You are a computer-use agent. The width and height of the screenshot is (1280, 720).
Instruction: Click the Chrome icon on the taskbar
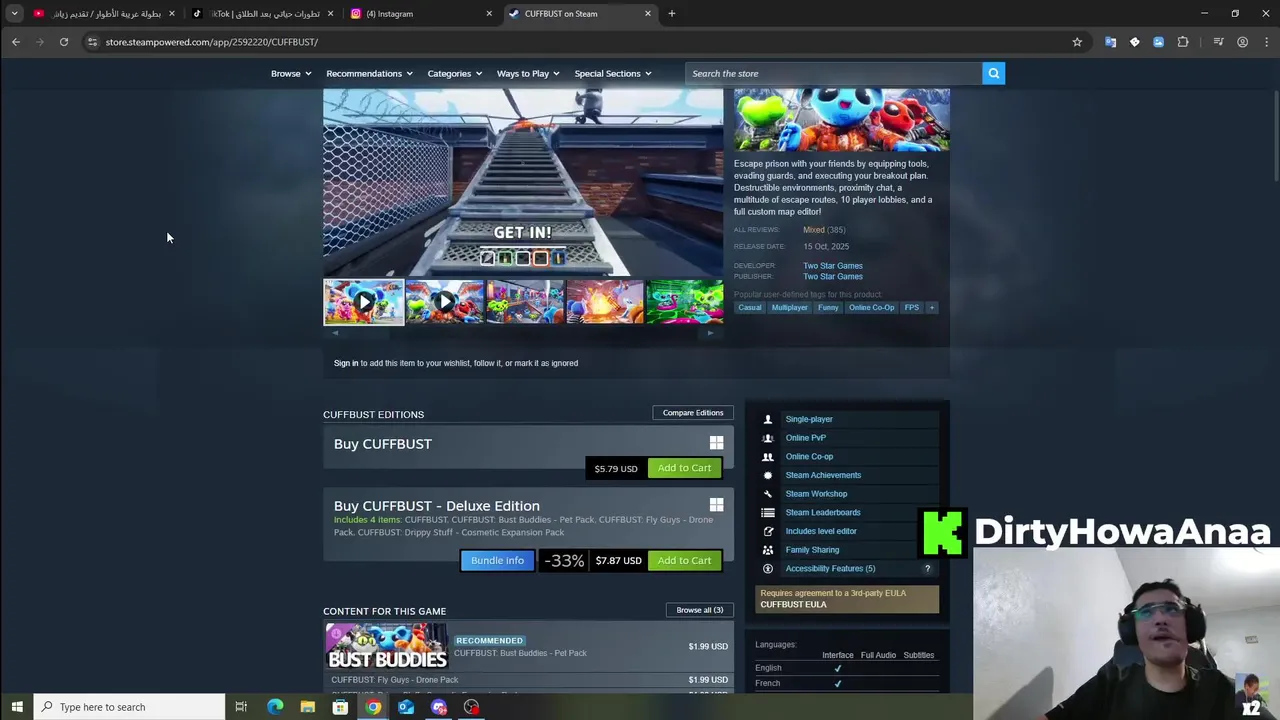373,707
